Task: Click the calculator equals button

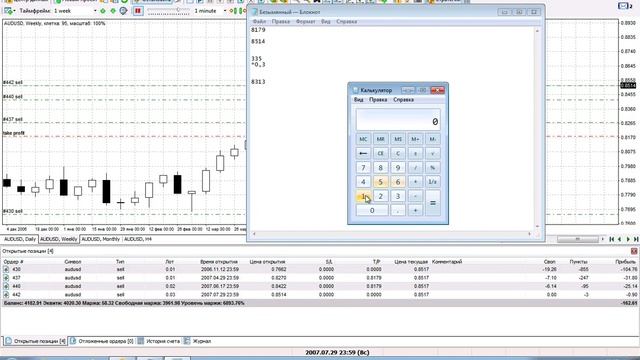Action: (x=433, y=203)
